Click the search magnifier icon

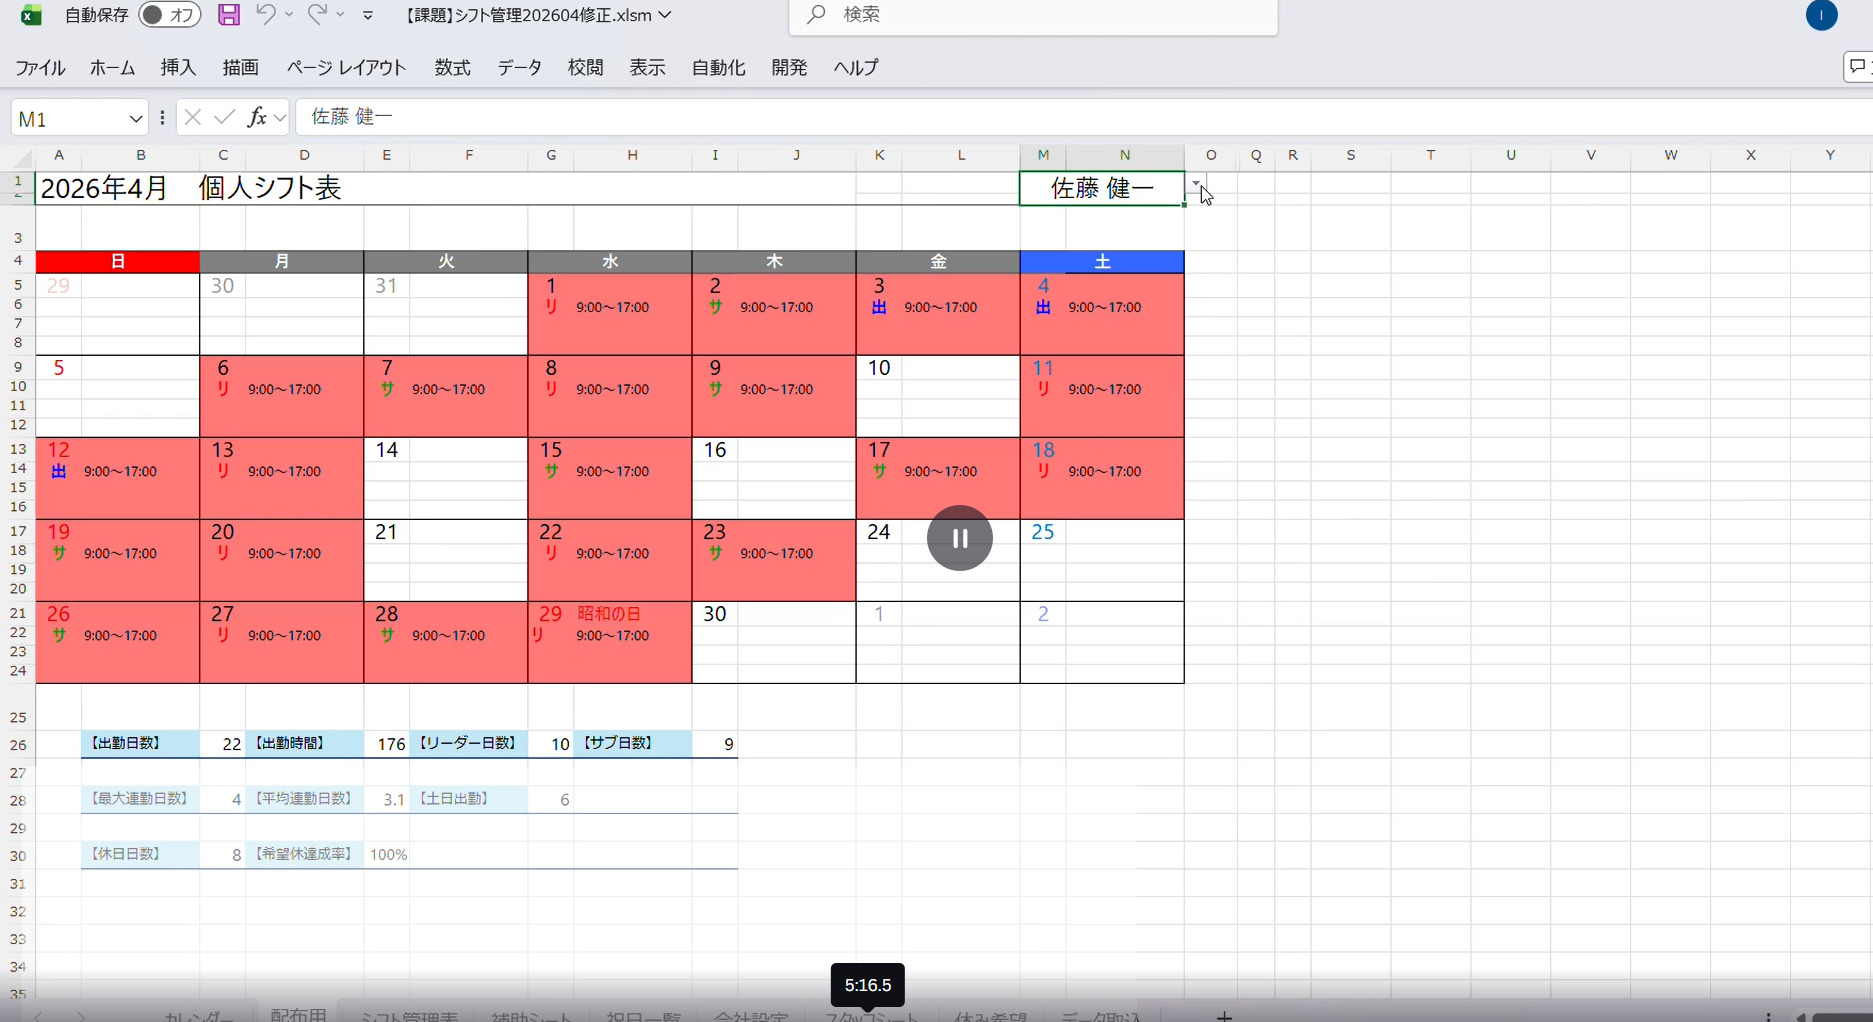817,15
